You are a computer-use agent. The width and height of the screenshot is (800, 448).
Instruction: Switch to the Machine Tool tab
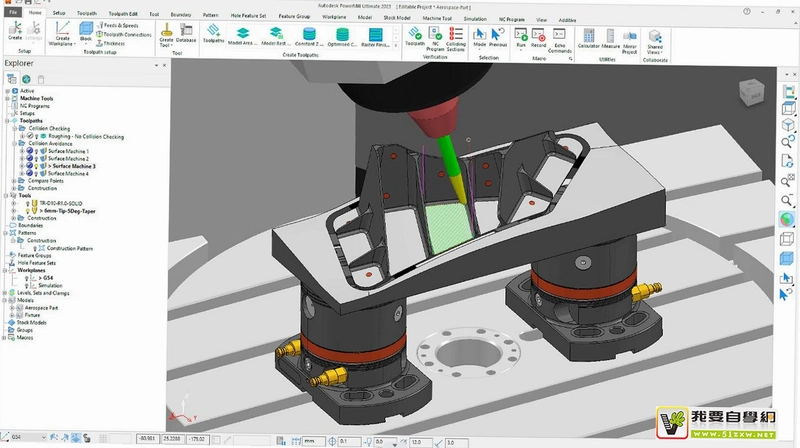[437, 18]
